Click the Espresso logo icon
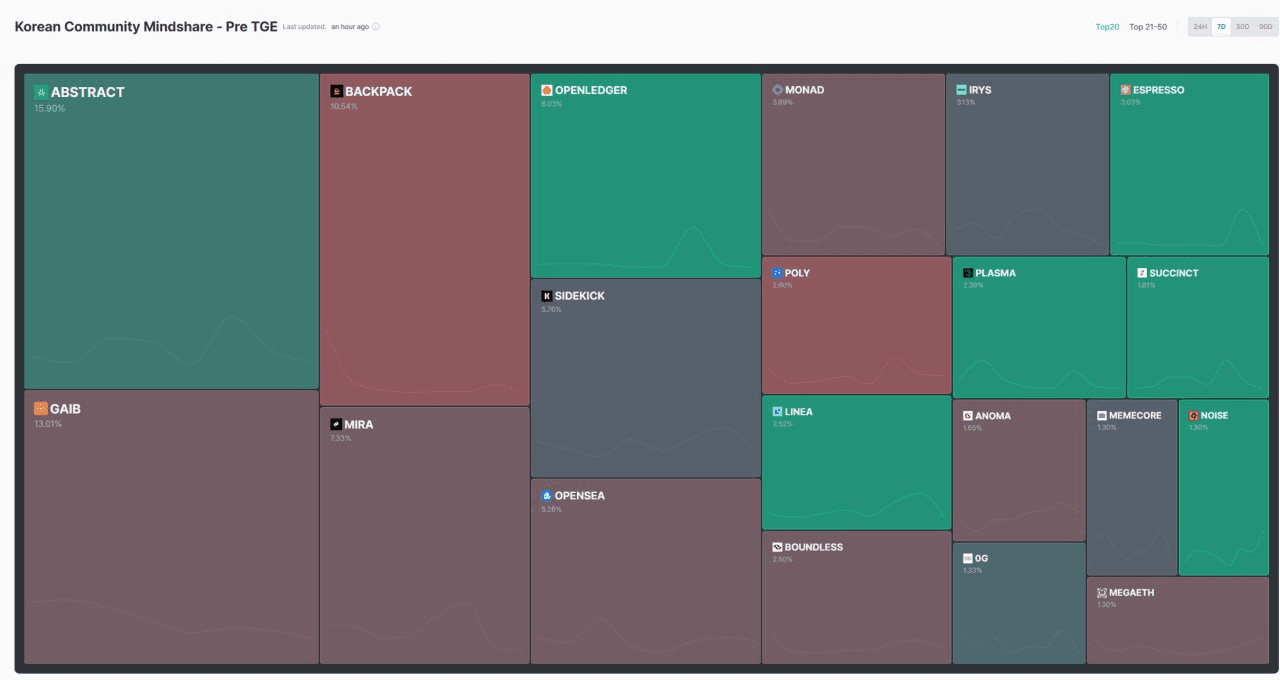The height and width of the screenshot is (680, 1280). [x=1125, y=90]
